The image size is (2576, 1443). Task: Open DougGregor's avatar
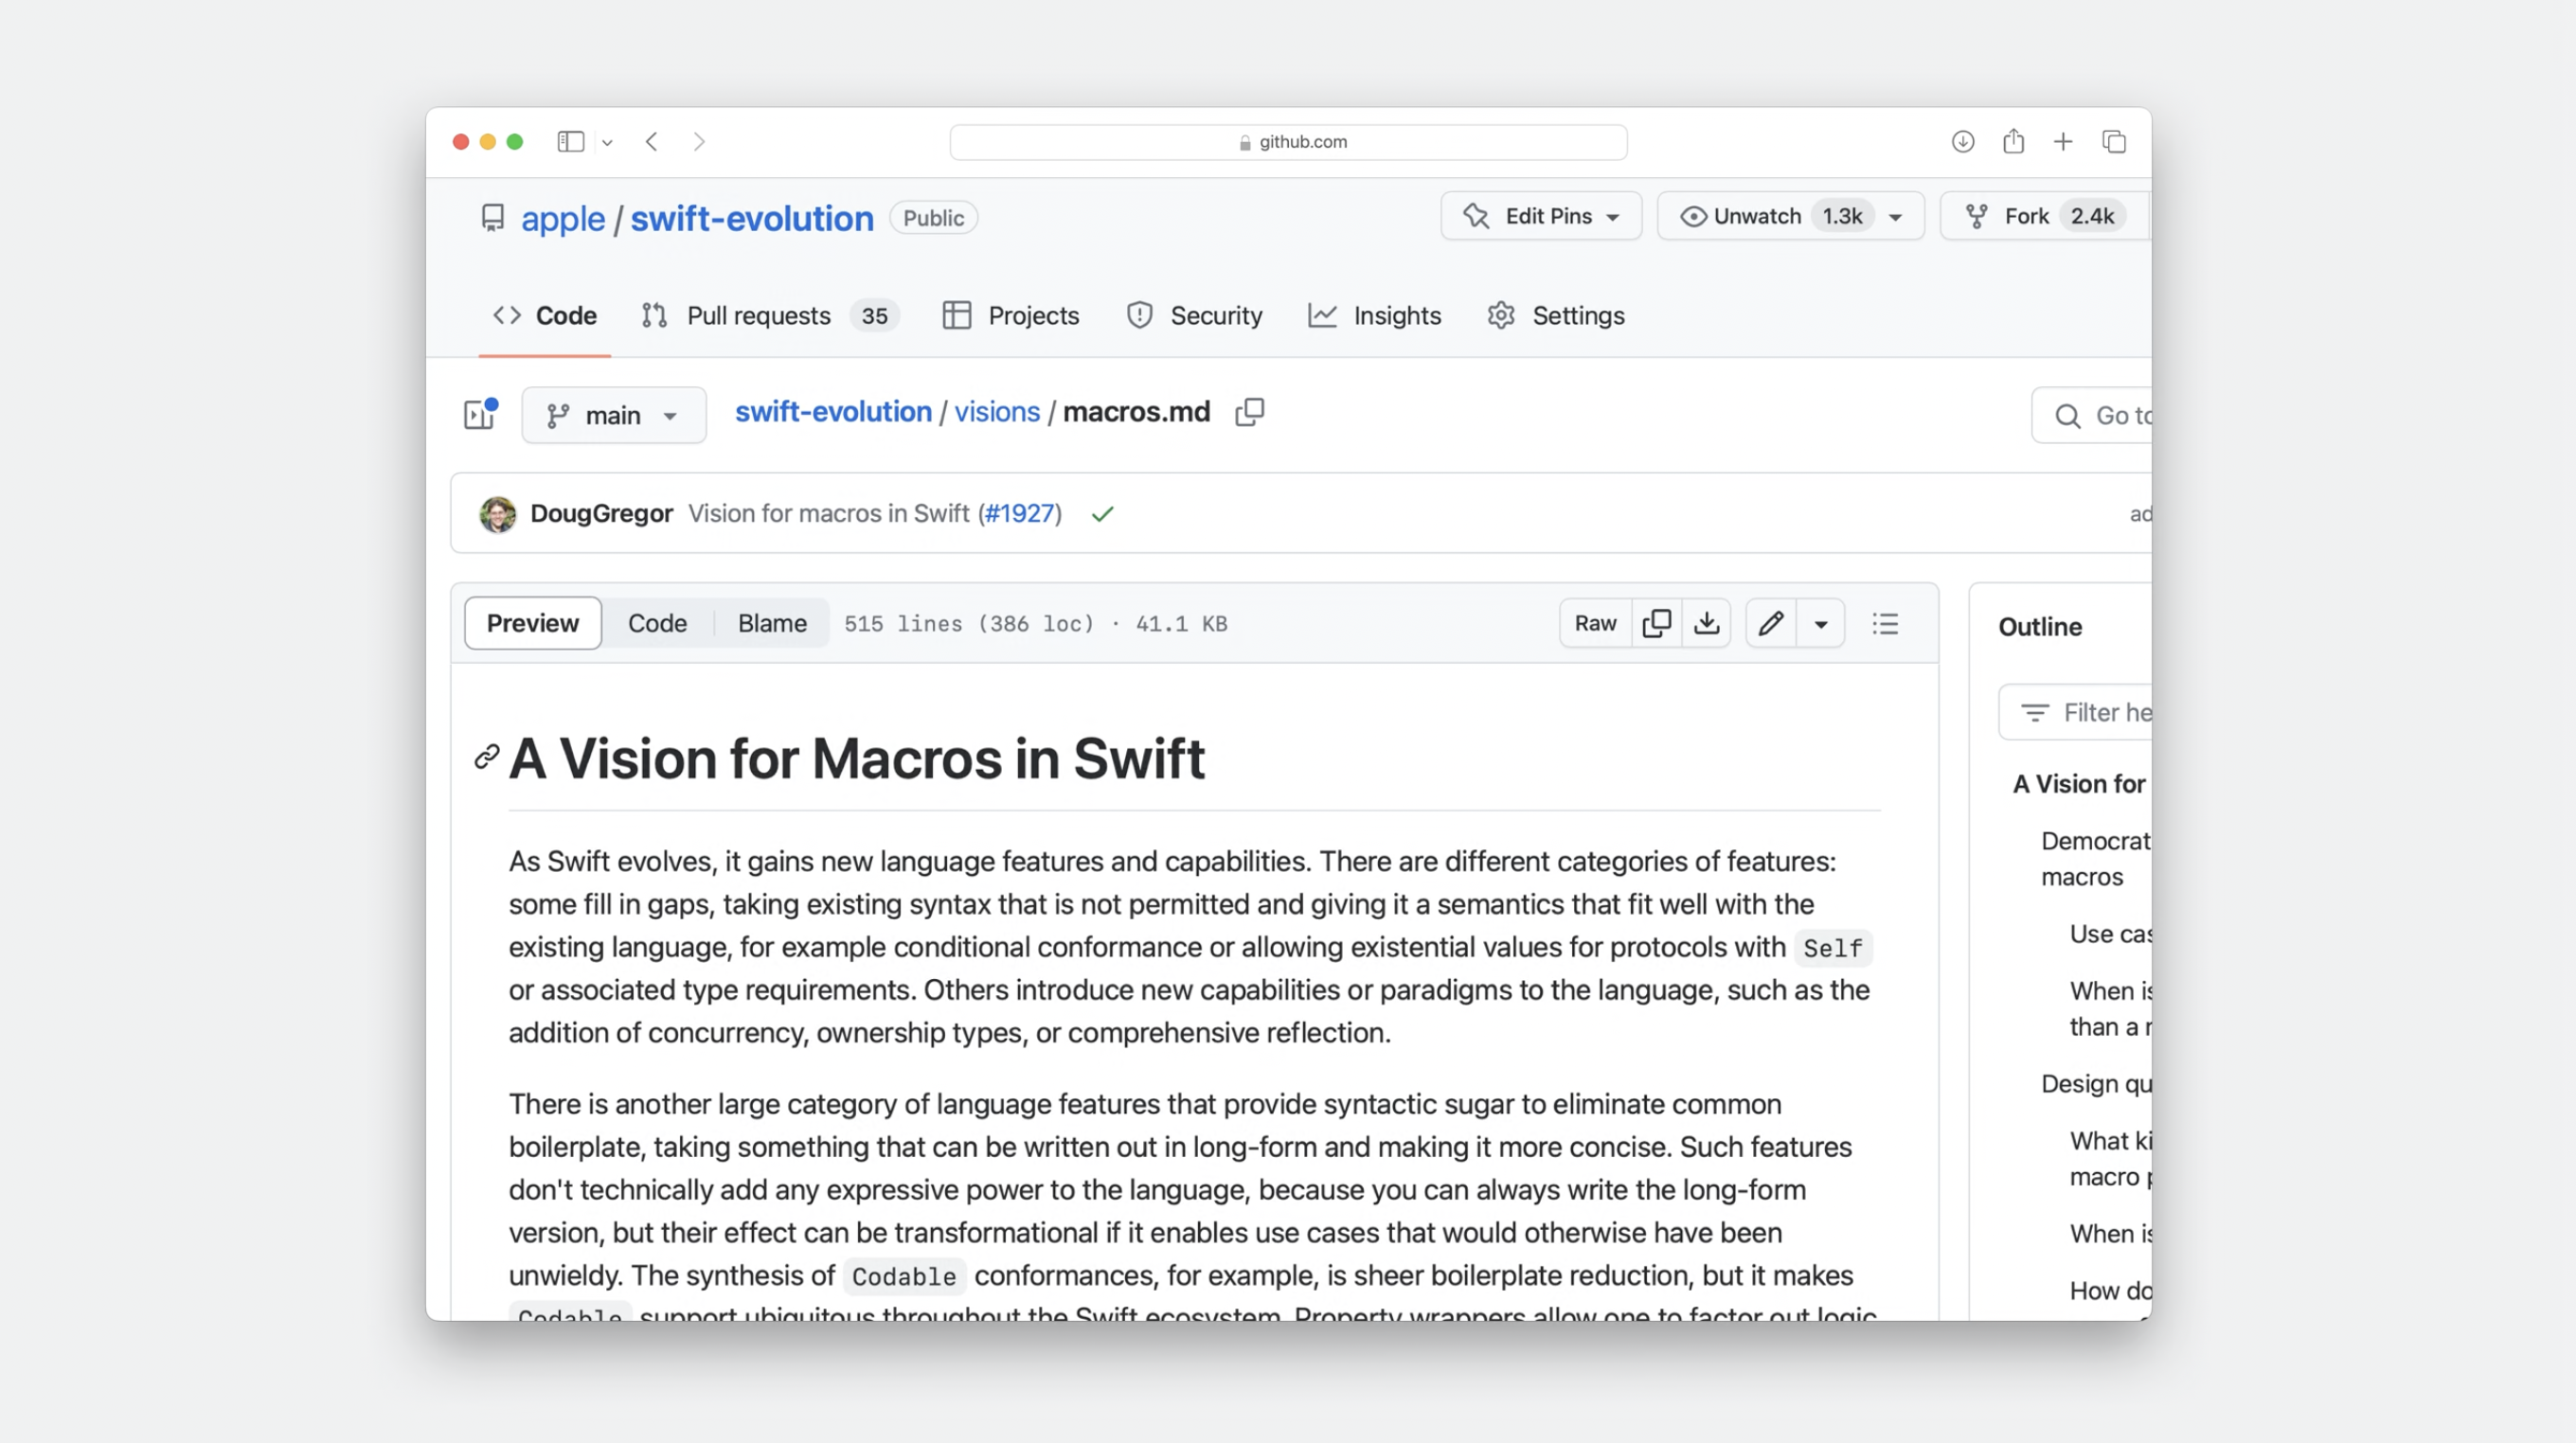498,514
